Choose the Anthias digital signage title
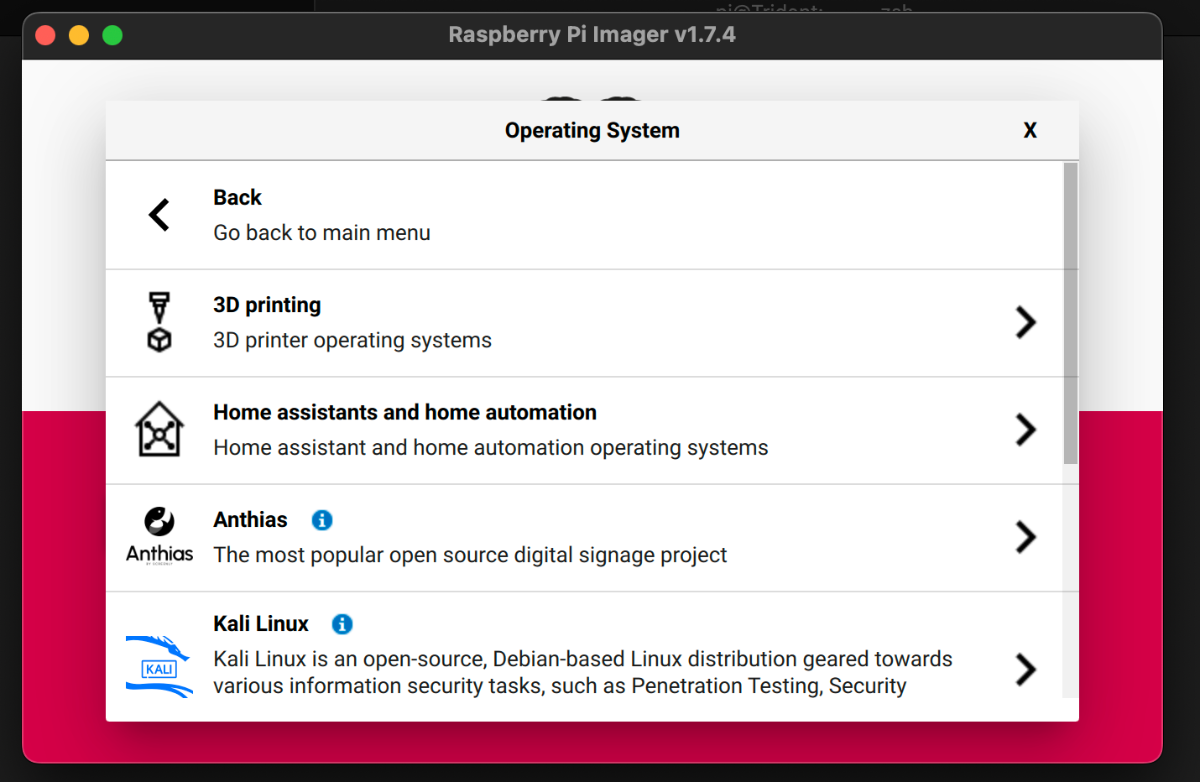 [250, 520]
